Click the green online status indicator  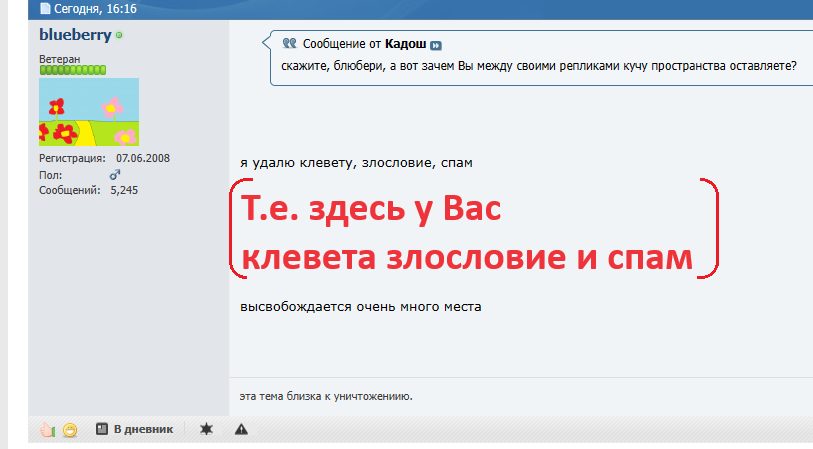119,35
